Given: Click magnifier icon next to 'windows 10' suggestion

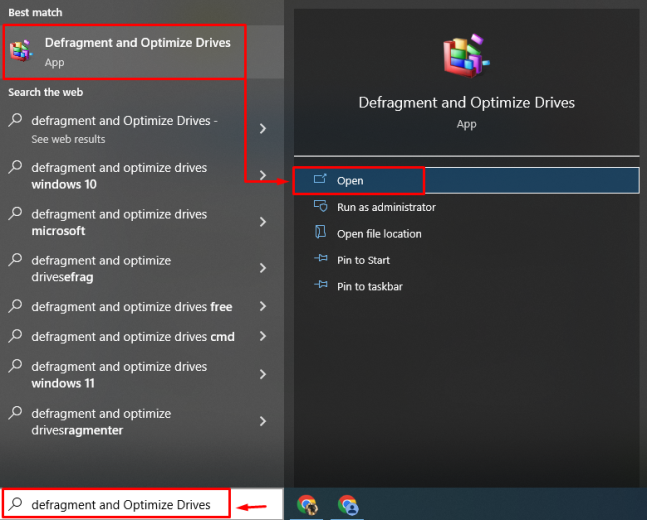Looking at the screenshot, I should pyautogui.click(x=15, y=166).
